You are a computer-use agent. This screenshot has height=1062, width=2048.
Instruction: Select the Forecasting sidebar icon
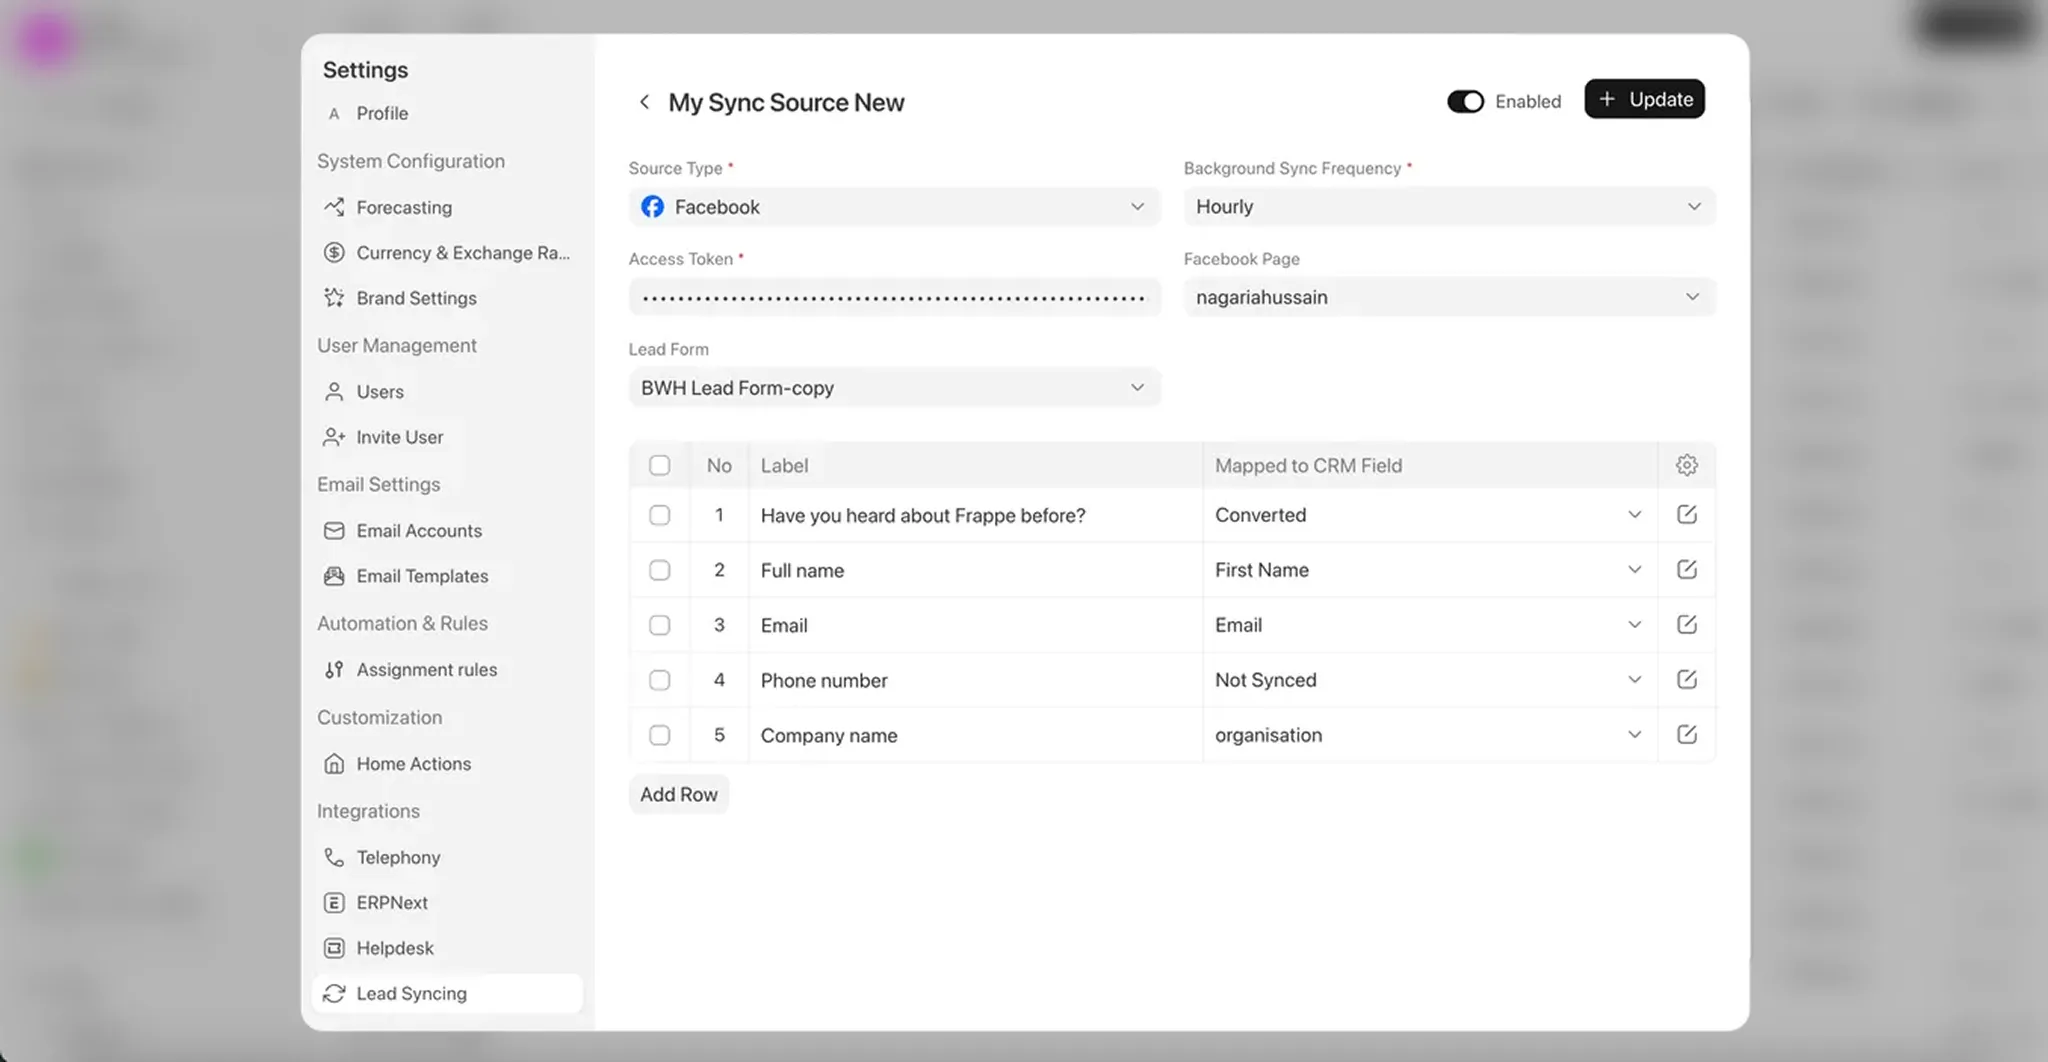(334, 207)
